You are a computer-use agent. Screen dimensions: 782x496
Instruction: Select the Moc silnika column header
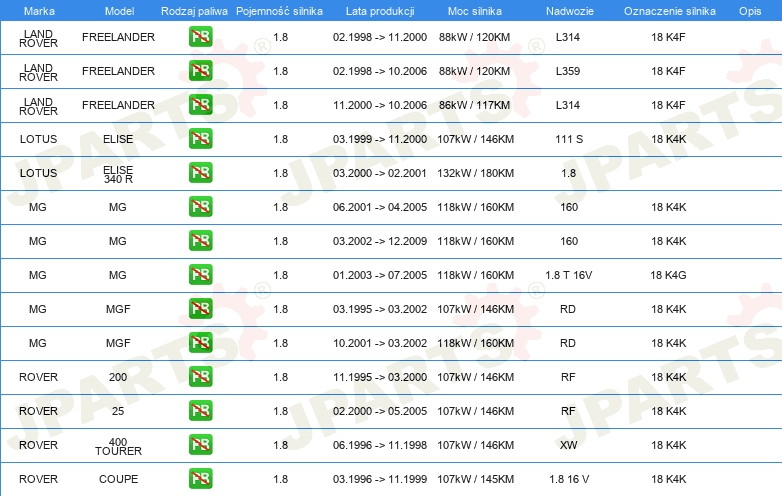[x=476, y=10]
